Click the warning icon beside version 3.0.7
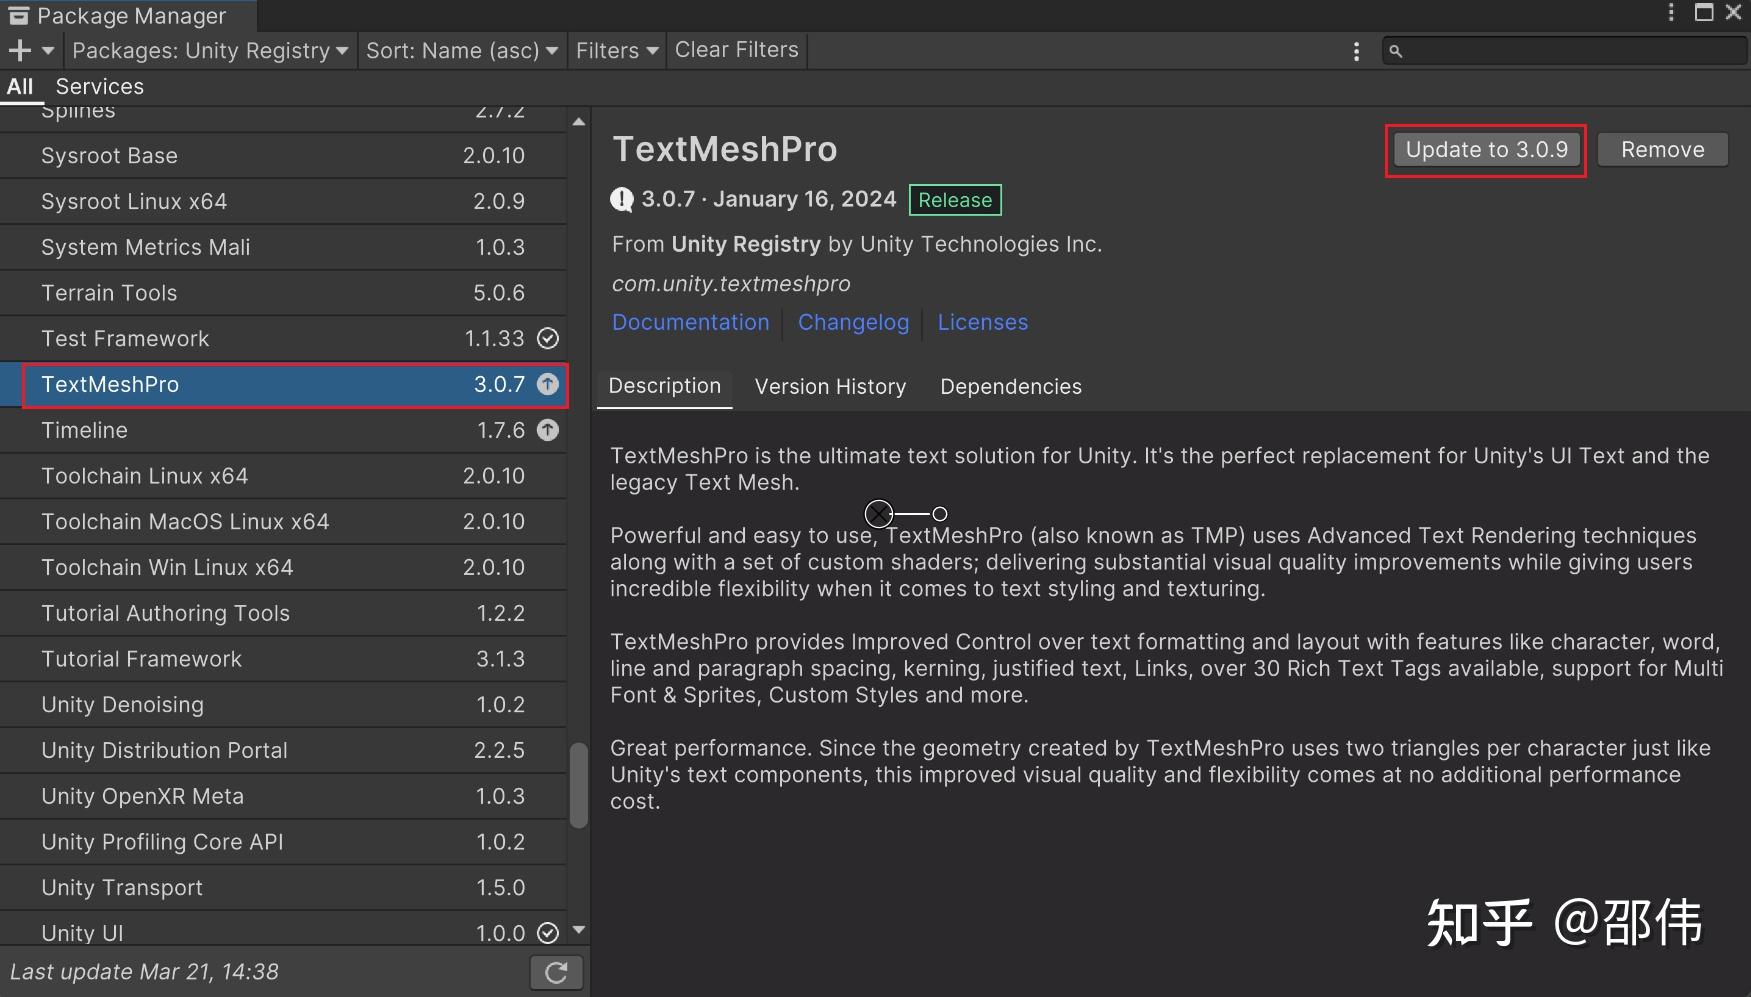Image resolution: width=1751 pixels, height=997 pixels. [x=622, y=200]
